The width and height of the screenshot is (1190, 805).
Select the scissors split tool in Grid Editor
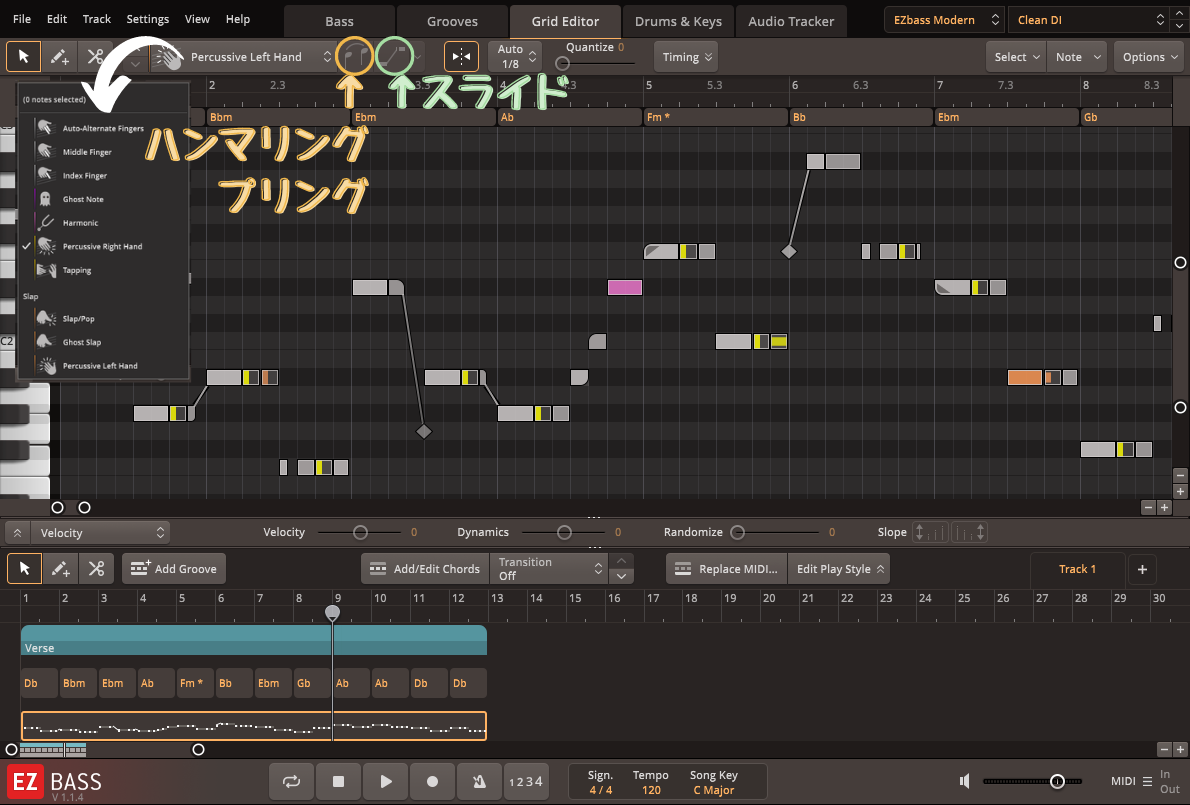96,57
